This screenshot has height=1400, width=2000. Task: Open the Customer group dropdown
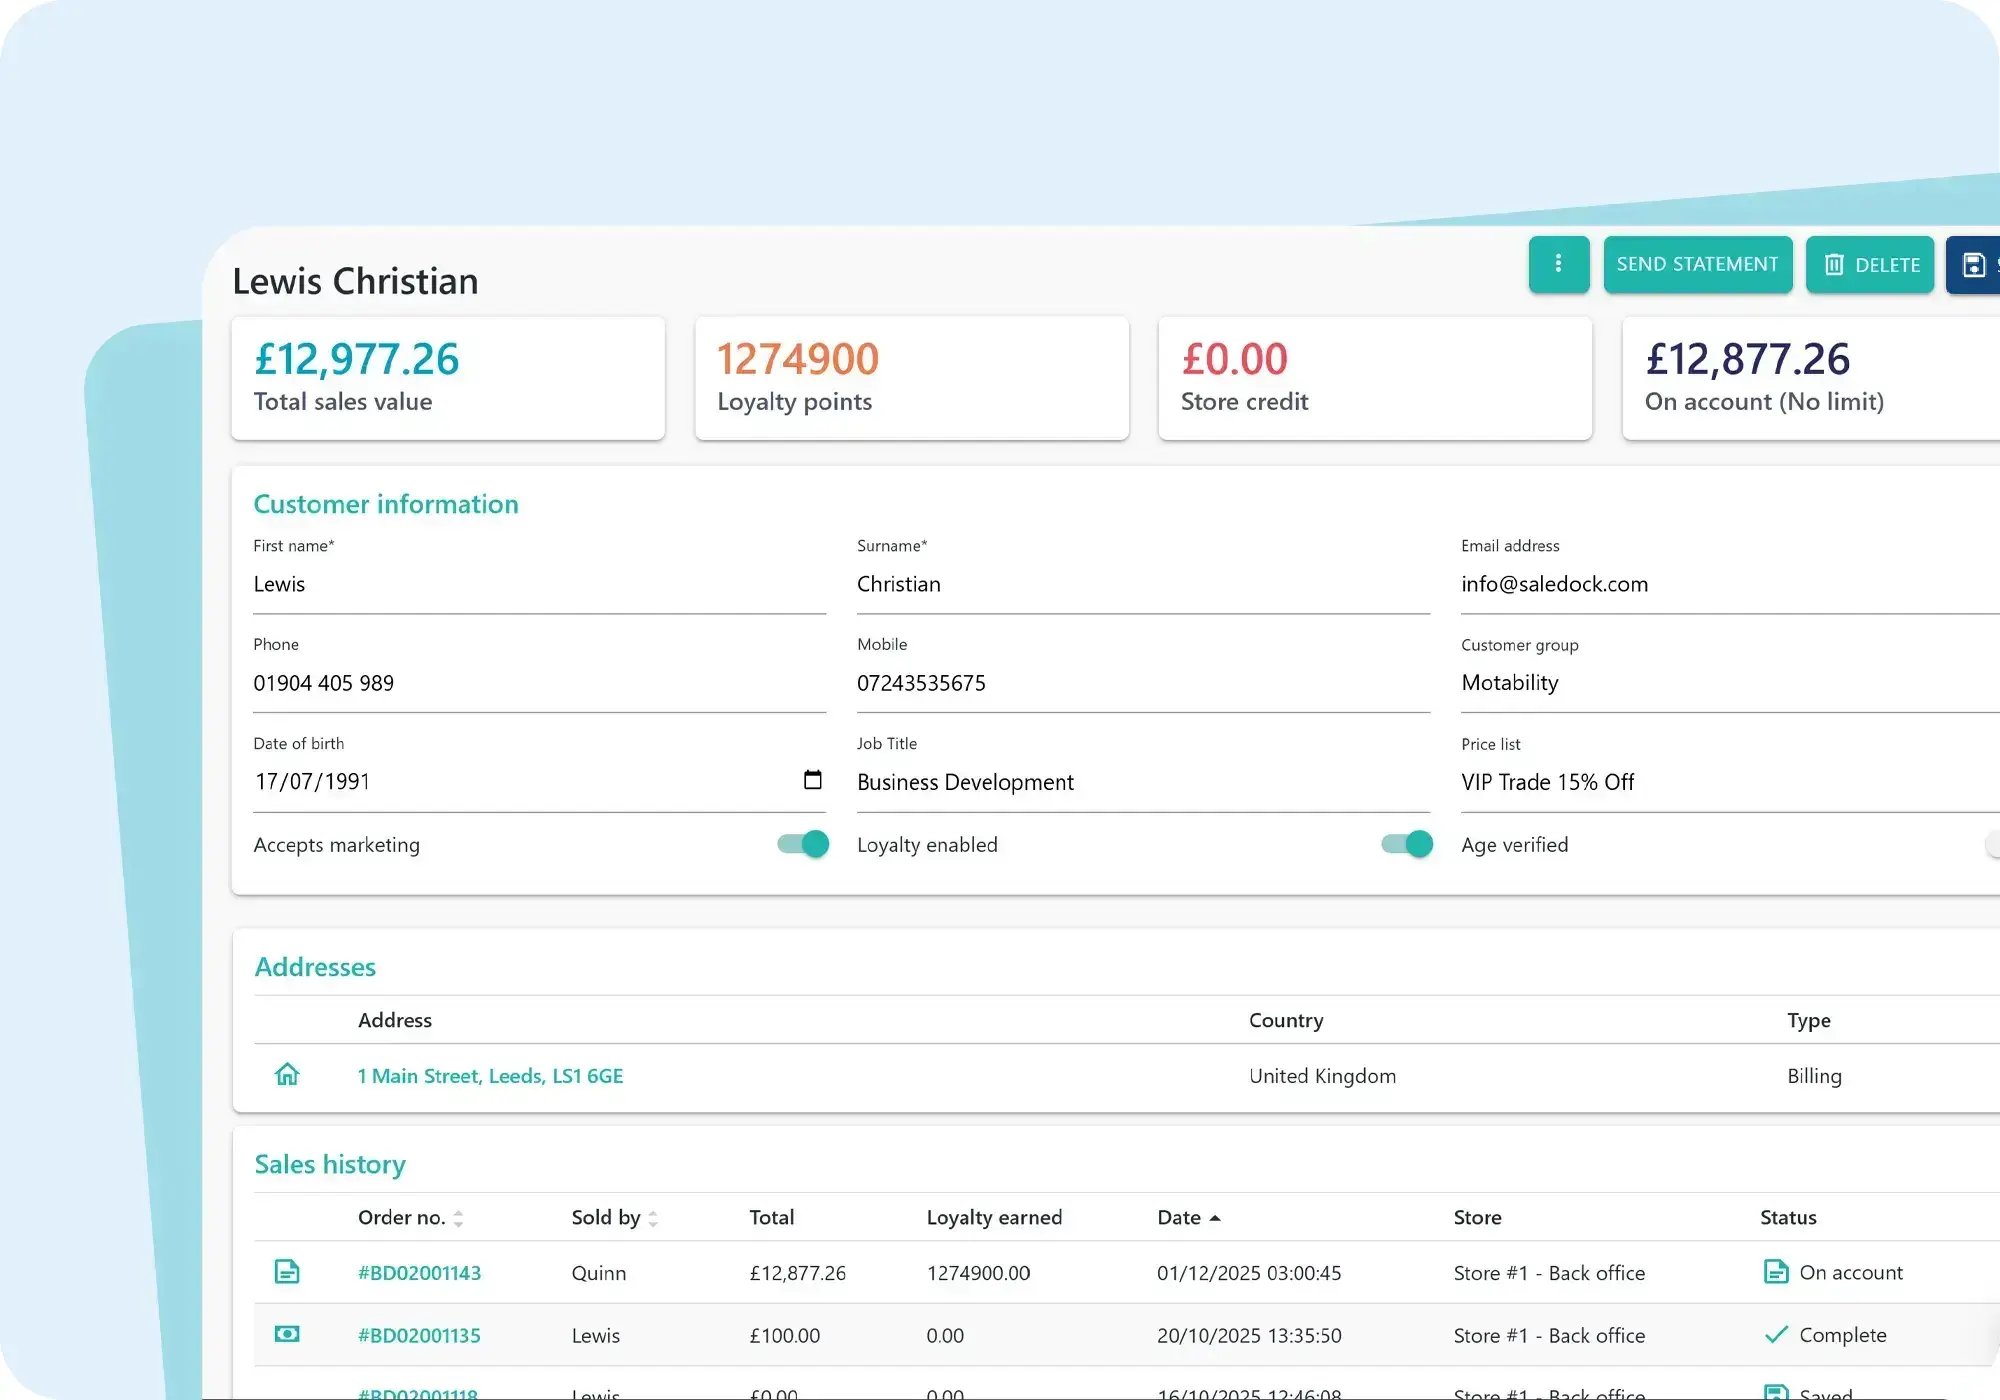(x=1730, y=683)
